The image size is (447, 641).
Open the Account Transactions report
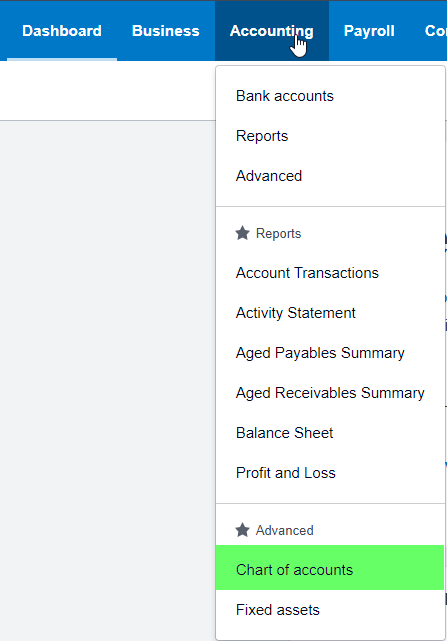[x=330, y=273]
